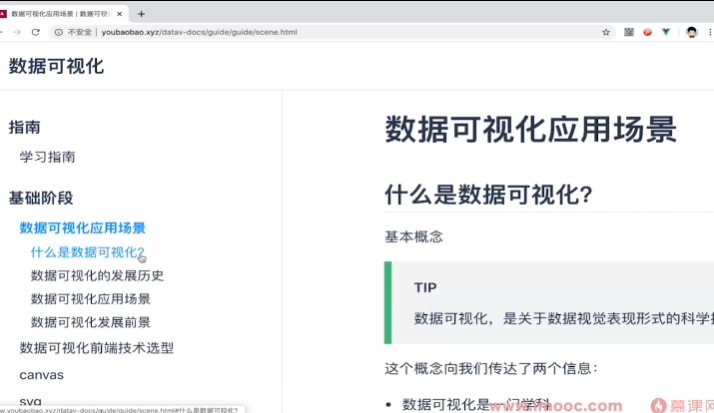Go to the 数据可视化 site title

point(56,66)
